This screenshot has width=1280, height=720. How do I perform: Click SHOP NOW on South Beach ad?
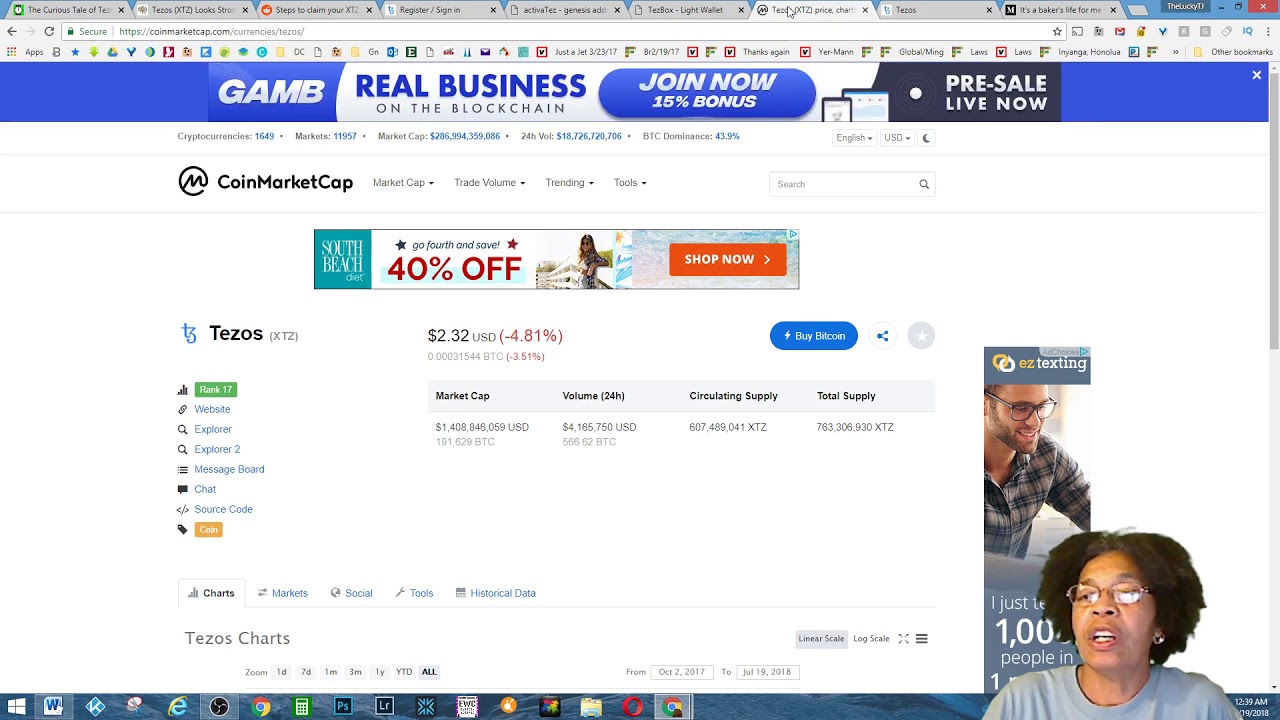click(x=727, y=259)
